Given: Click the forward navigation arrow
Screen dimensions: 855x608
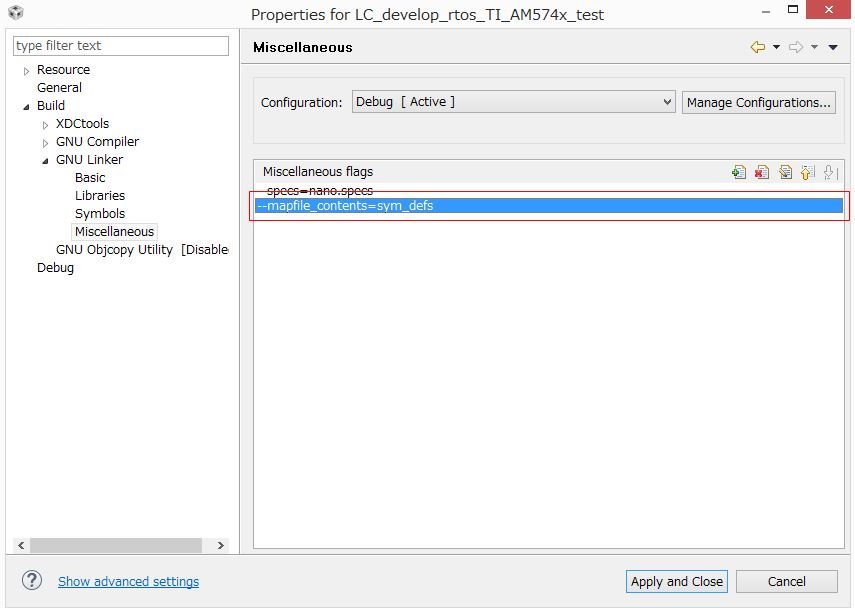Looking at the screenshot, I should click(795, 46).
